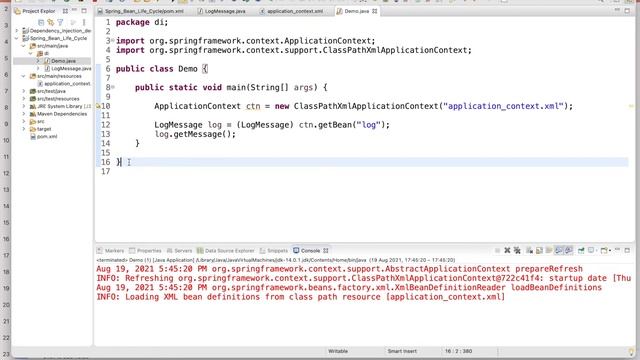Toggle Link with Editor in Project Explorer
This screenshot has width=640, height=360.
coord(51,22)
